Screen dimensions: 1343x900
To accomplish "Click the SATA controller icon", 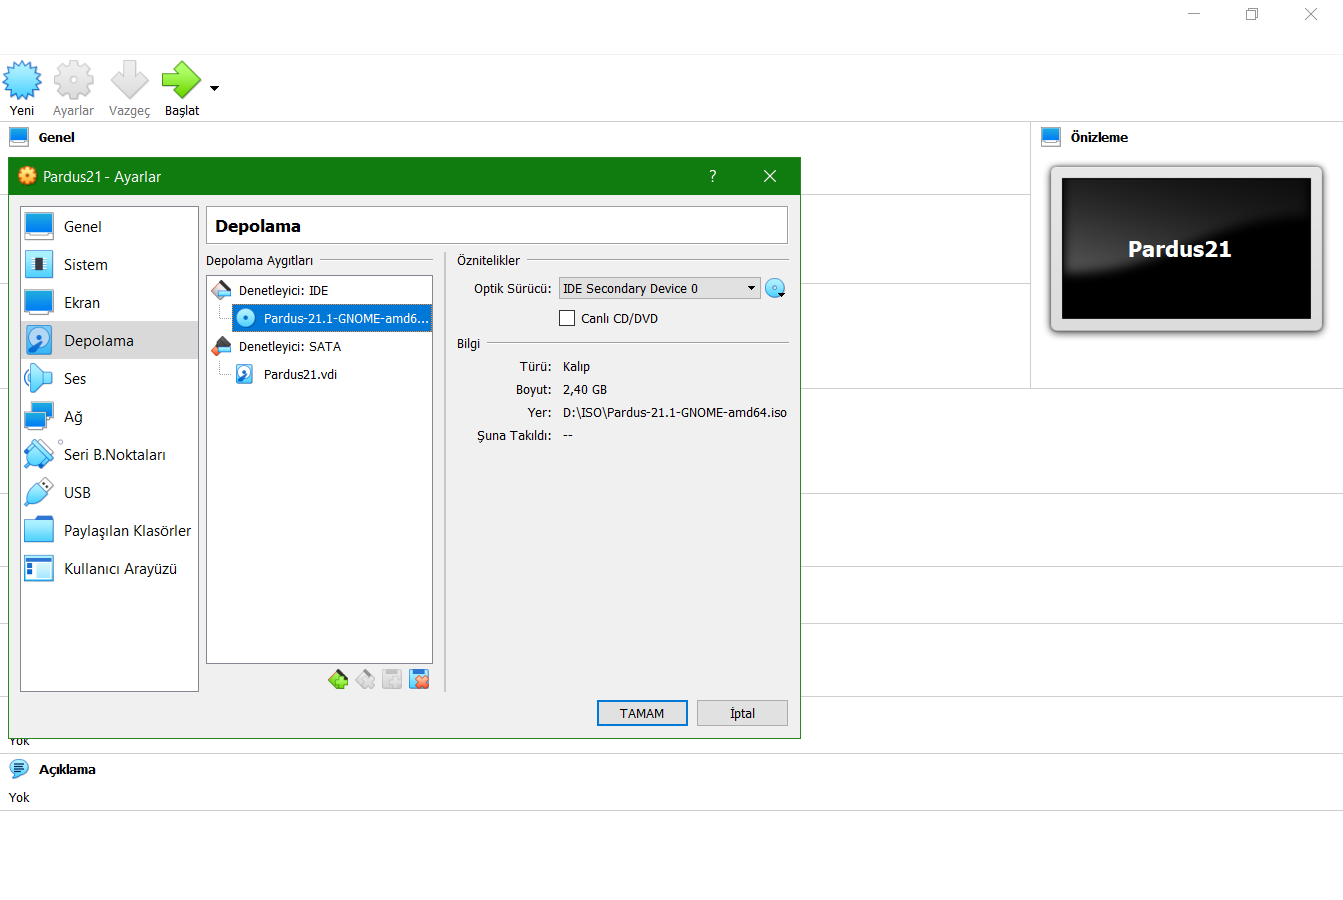I will coord(222,346).
